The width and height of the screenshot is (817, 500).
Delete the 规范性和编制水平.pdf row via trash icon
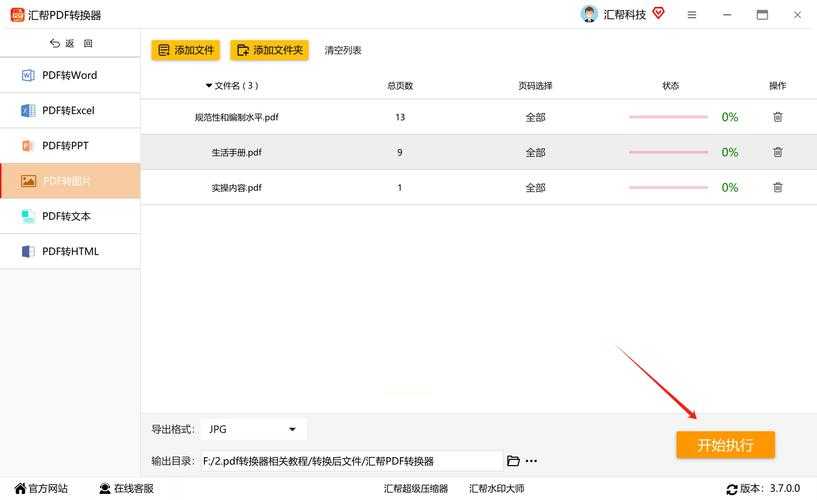click(777, 117)
